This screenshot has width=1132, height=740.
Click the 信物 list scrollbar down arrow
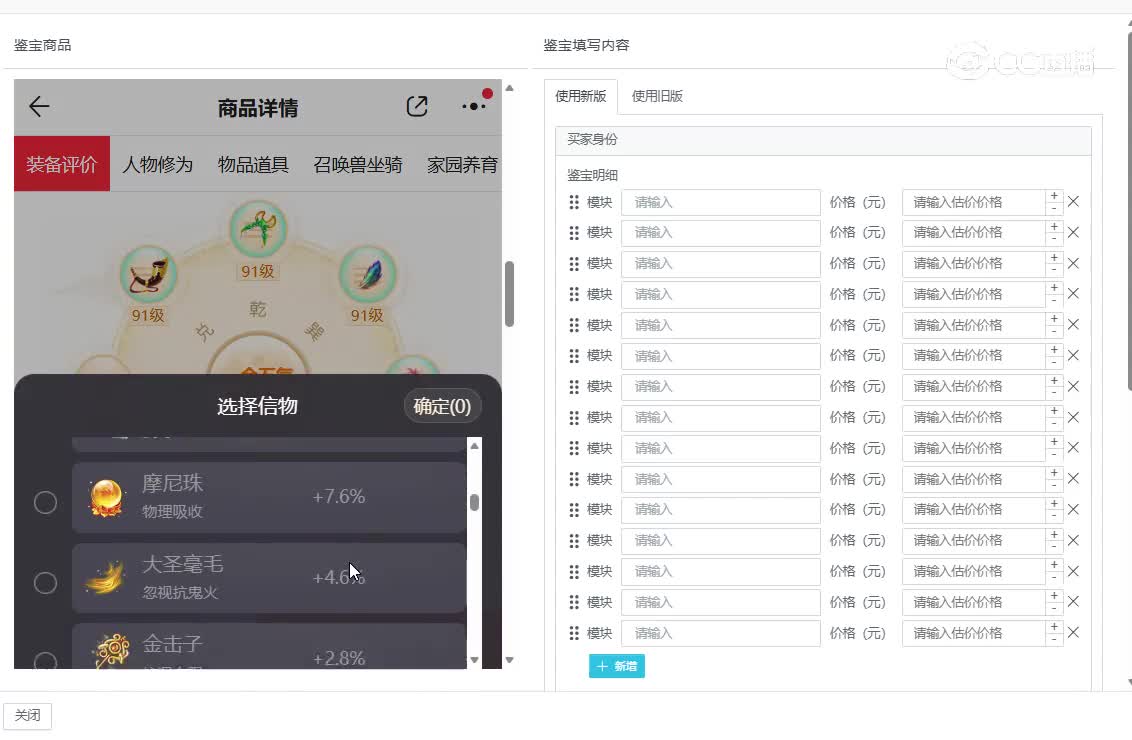coord(474,660)
